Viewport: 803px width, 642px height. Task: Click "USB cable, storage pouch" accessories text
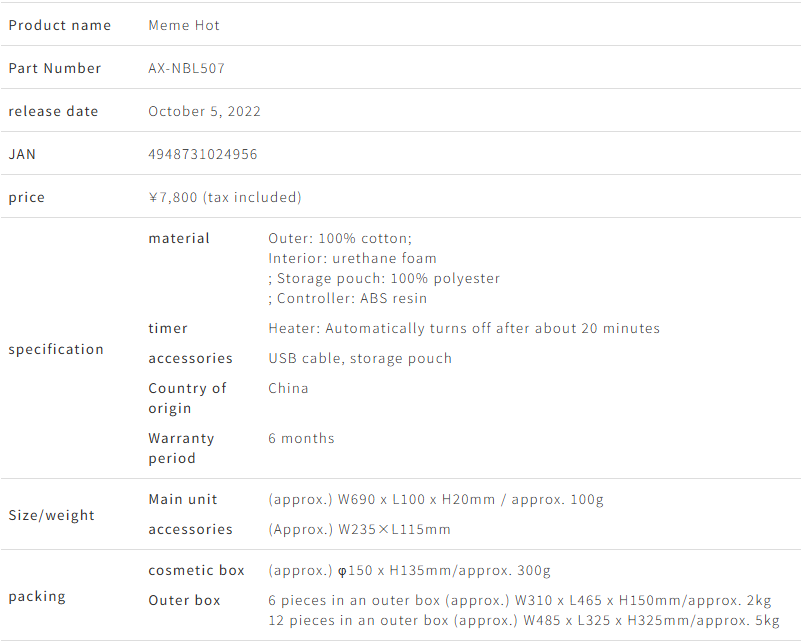click(x=360, y=358)
